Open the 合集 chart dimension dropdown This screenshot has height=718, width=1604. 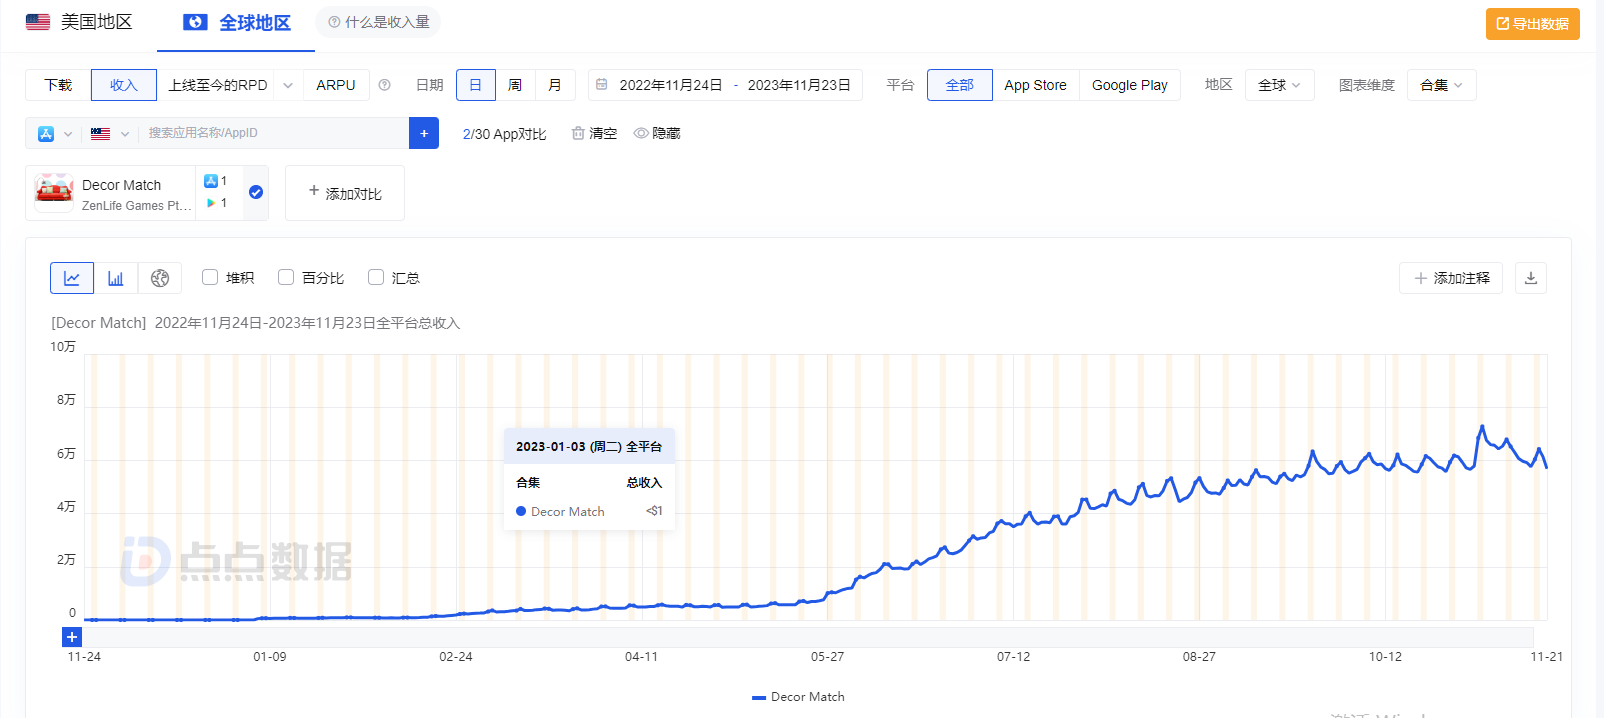tap(1441, 85)
